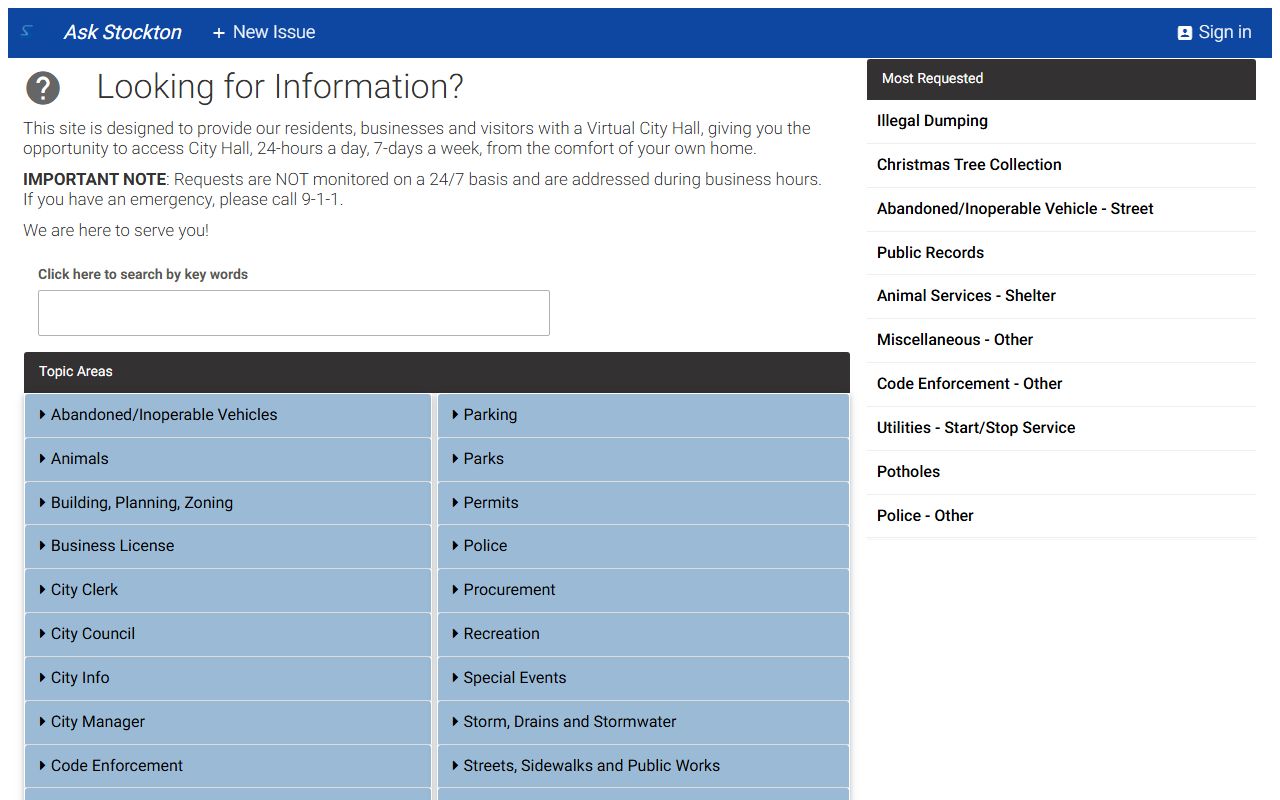Open Utilities - Start/Stop Service request
Viewport: 1280px width, 800px height.
(x=1061, y=428)
